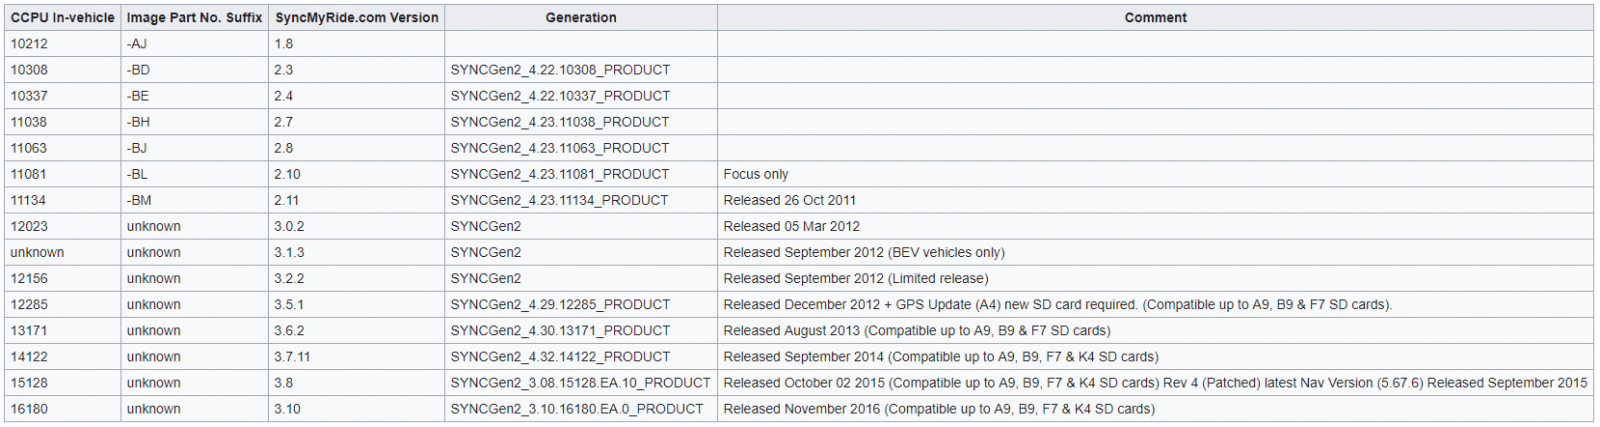The width and height of the screenshot is (1600, 427).
Task: Click the Image Part No. Suffix header
Action: click(194, 17)
